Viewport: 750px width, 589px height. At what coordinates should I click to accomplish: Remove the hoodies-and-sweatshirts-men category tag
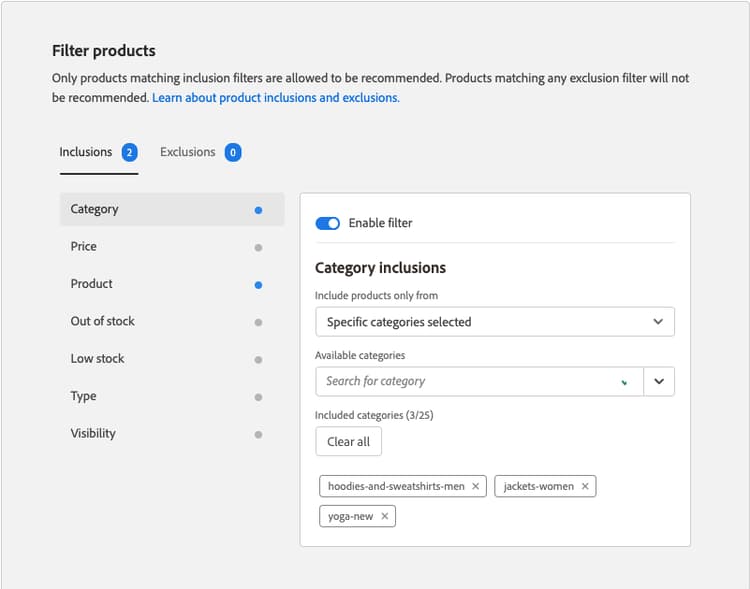476,486
